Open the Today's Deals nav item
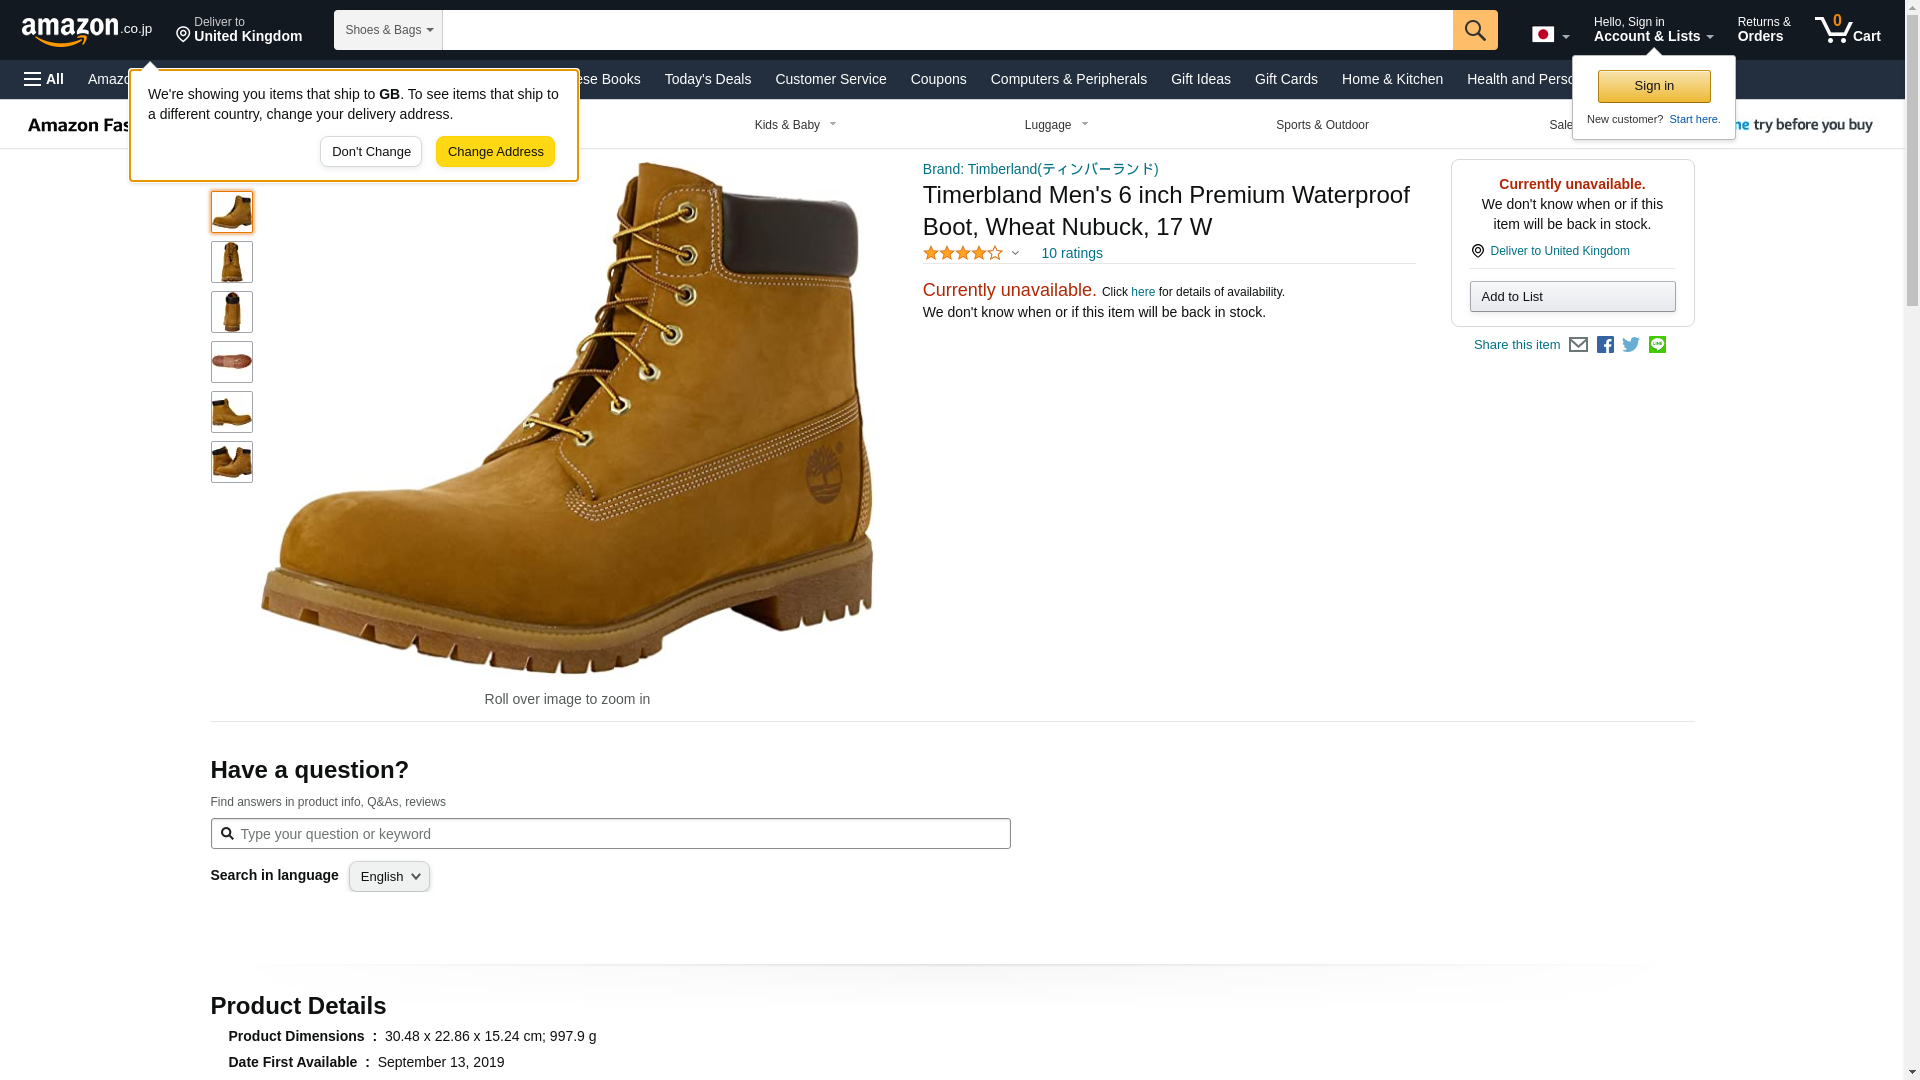This screenshot has height=1080, width=1920. [x=707, y=79]
